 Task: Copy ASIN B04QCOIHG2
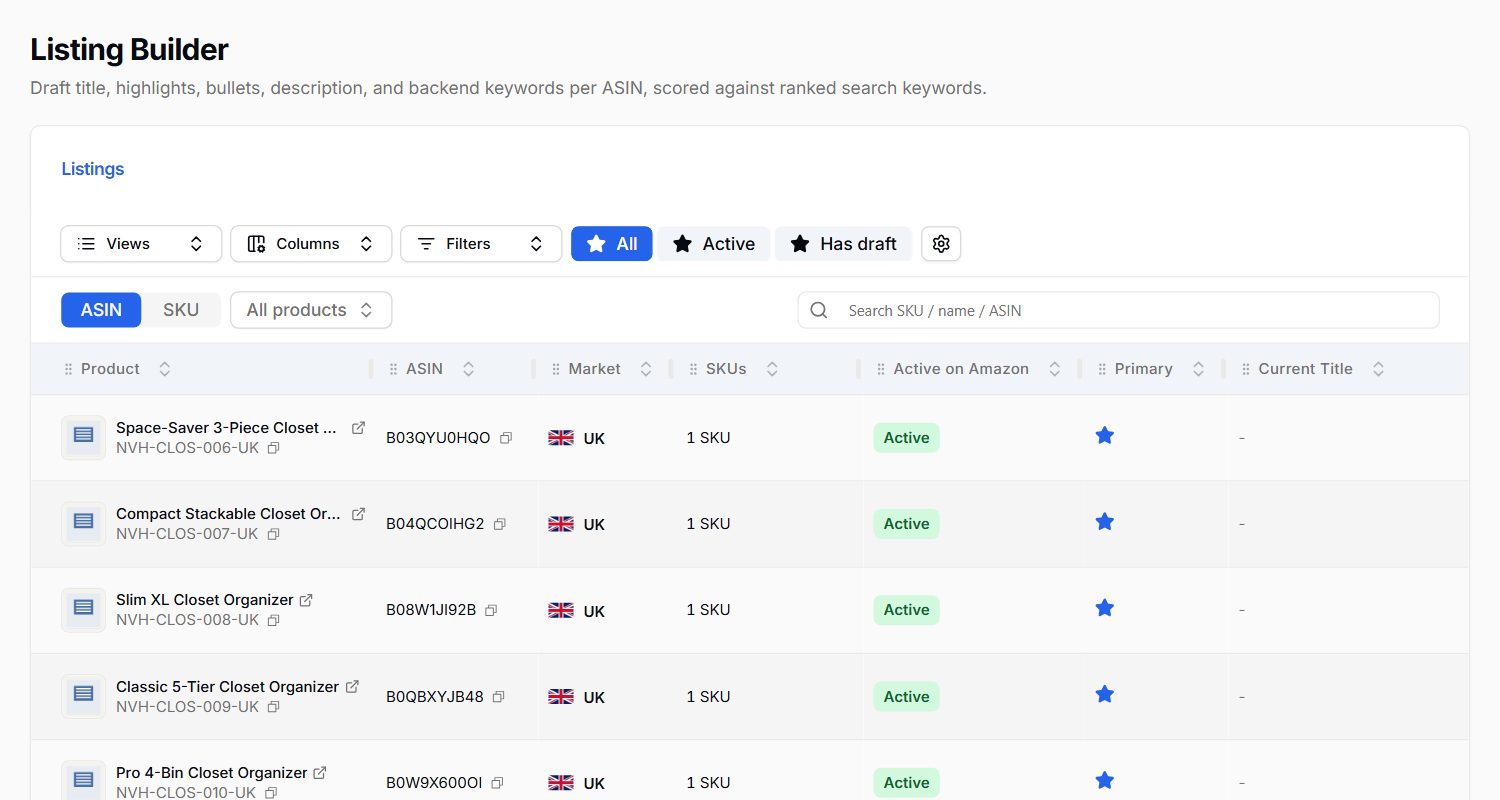coord(500,524)
